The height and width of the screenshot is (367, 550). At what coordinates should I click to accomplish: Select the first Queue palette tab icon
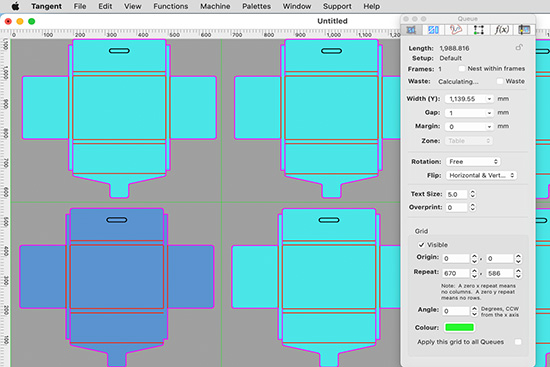coord(411,30)
